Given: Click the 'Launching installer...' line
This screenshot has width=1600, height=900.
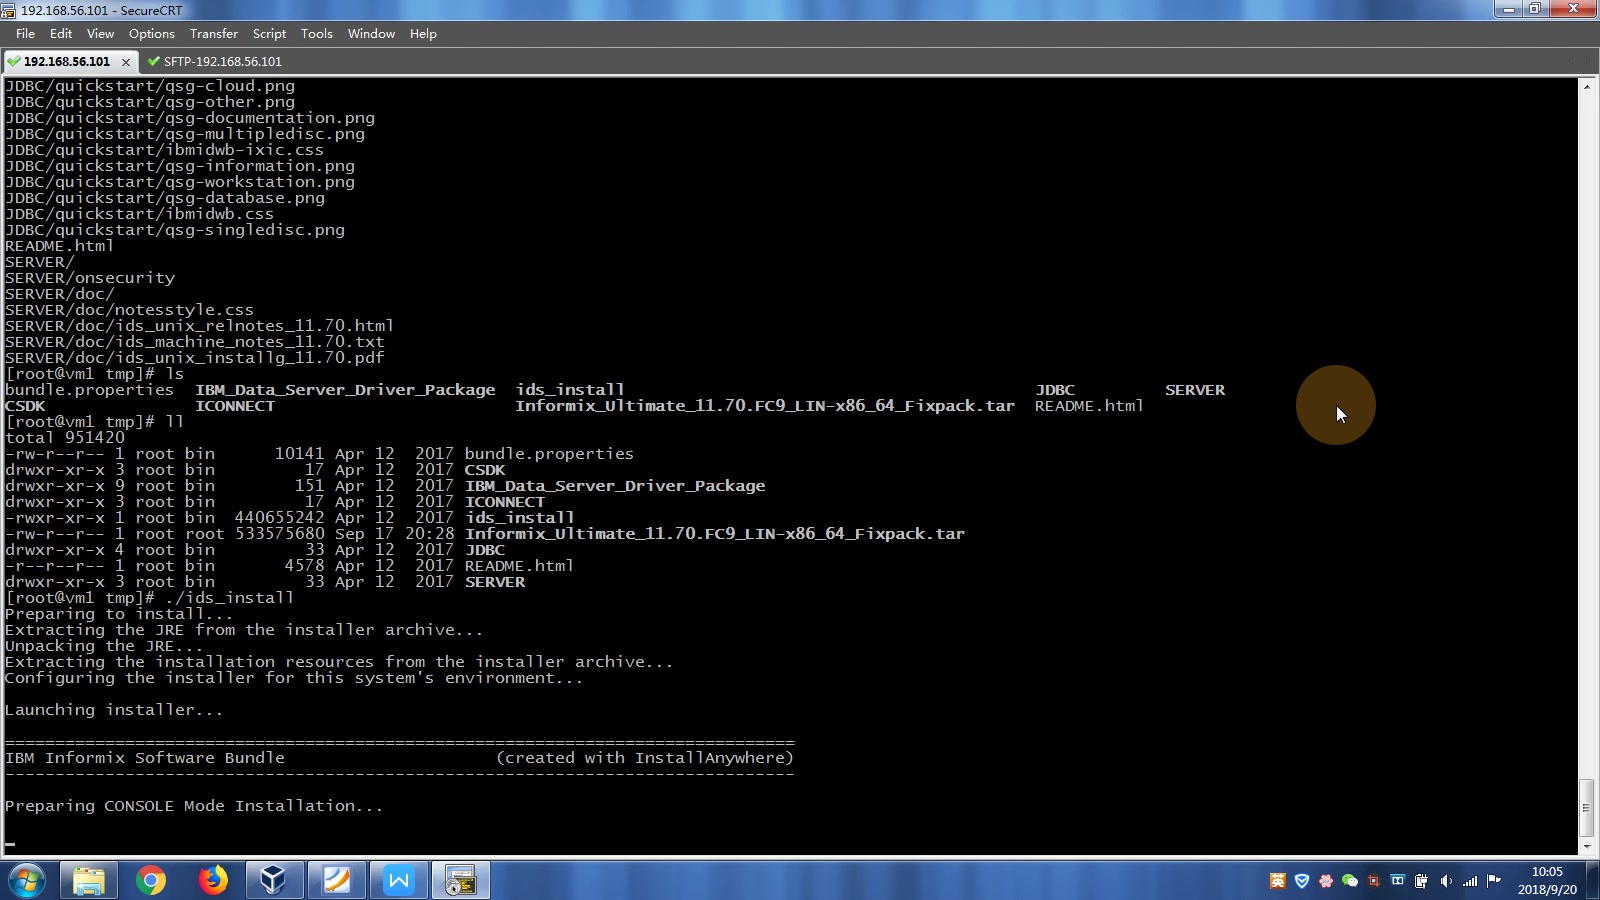Looking at the screenshot, I should (114, 710).
